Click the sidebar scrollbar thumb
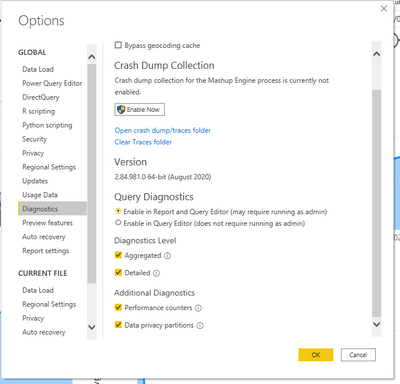This screenshot has height=384, width=400. pyautogui.click(x=92, y=173)
